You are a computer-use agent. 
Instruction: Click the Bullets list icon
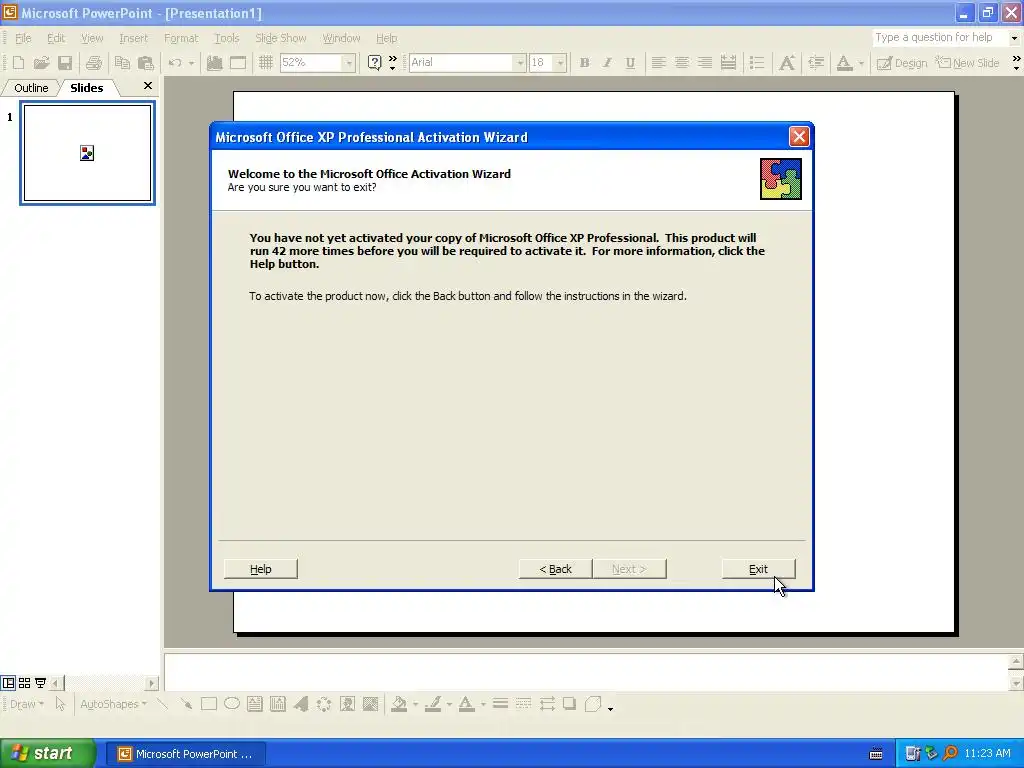pos(757,63)
